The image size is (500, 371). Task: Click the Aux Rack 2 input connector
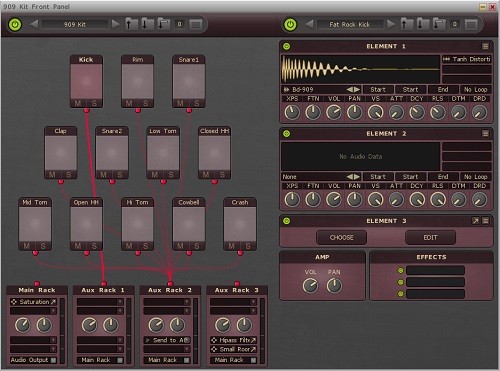pos(170,283)
